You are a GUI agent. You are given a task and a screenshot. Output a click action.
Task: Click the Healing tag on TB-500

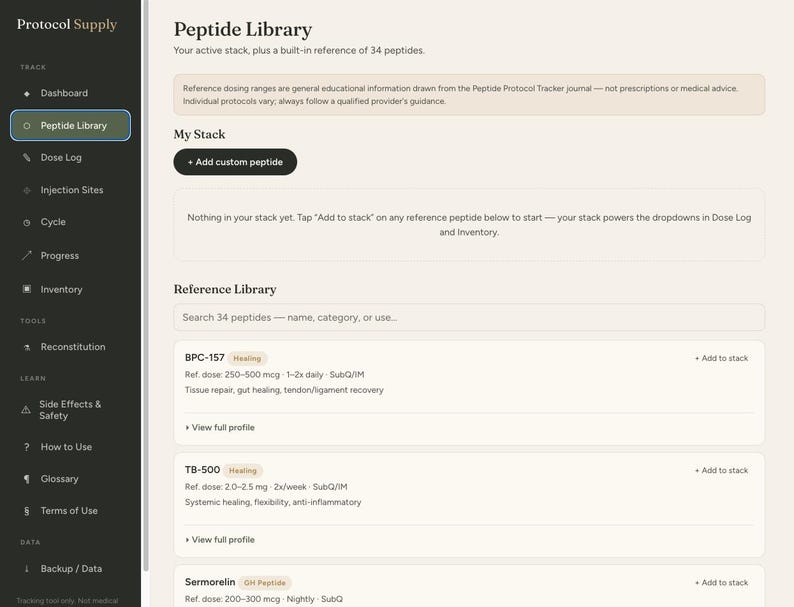click(243, 471)
